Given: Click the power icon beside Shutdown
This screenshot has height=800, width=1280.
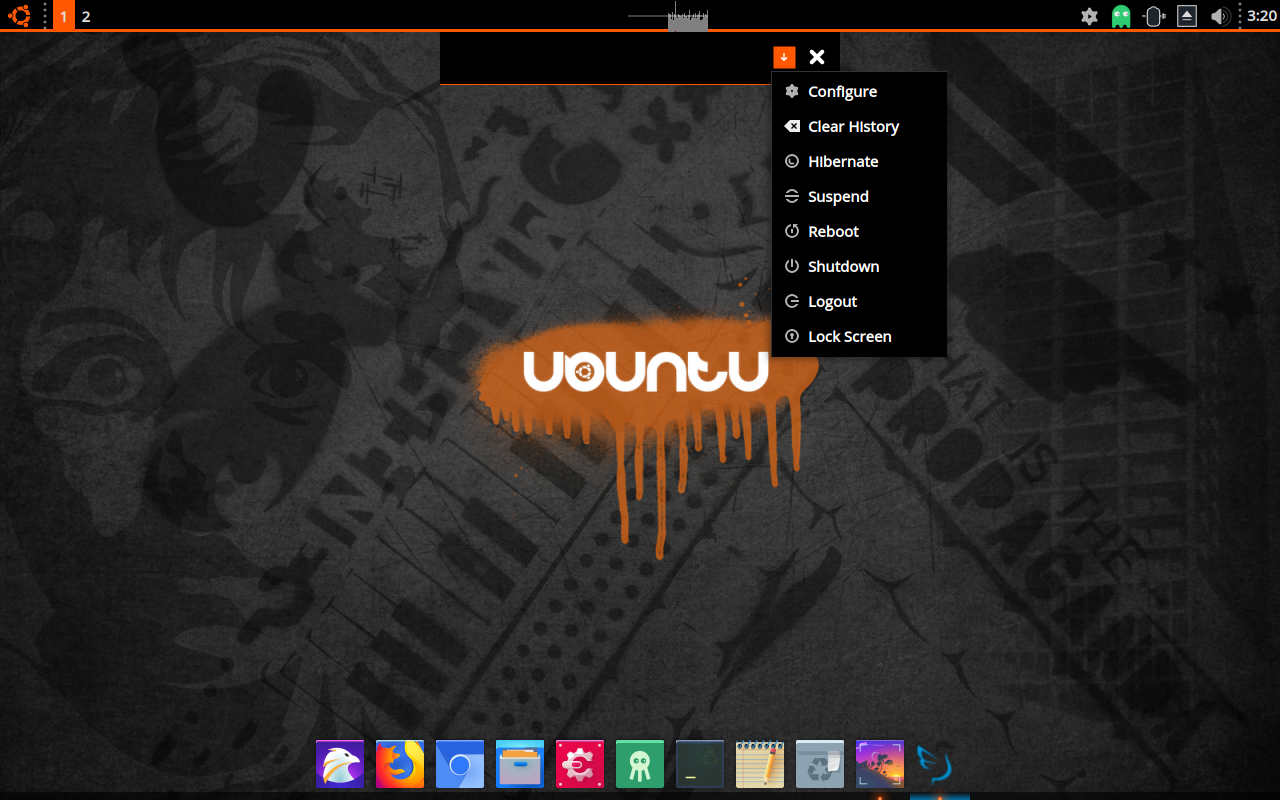Looking at the screenshot, I should pos(792,266).
